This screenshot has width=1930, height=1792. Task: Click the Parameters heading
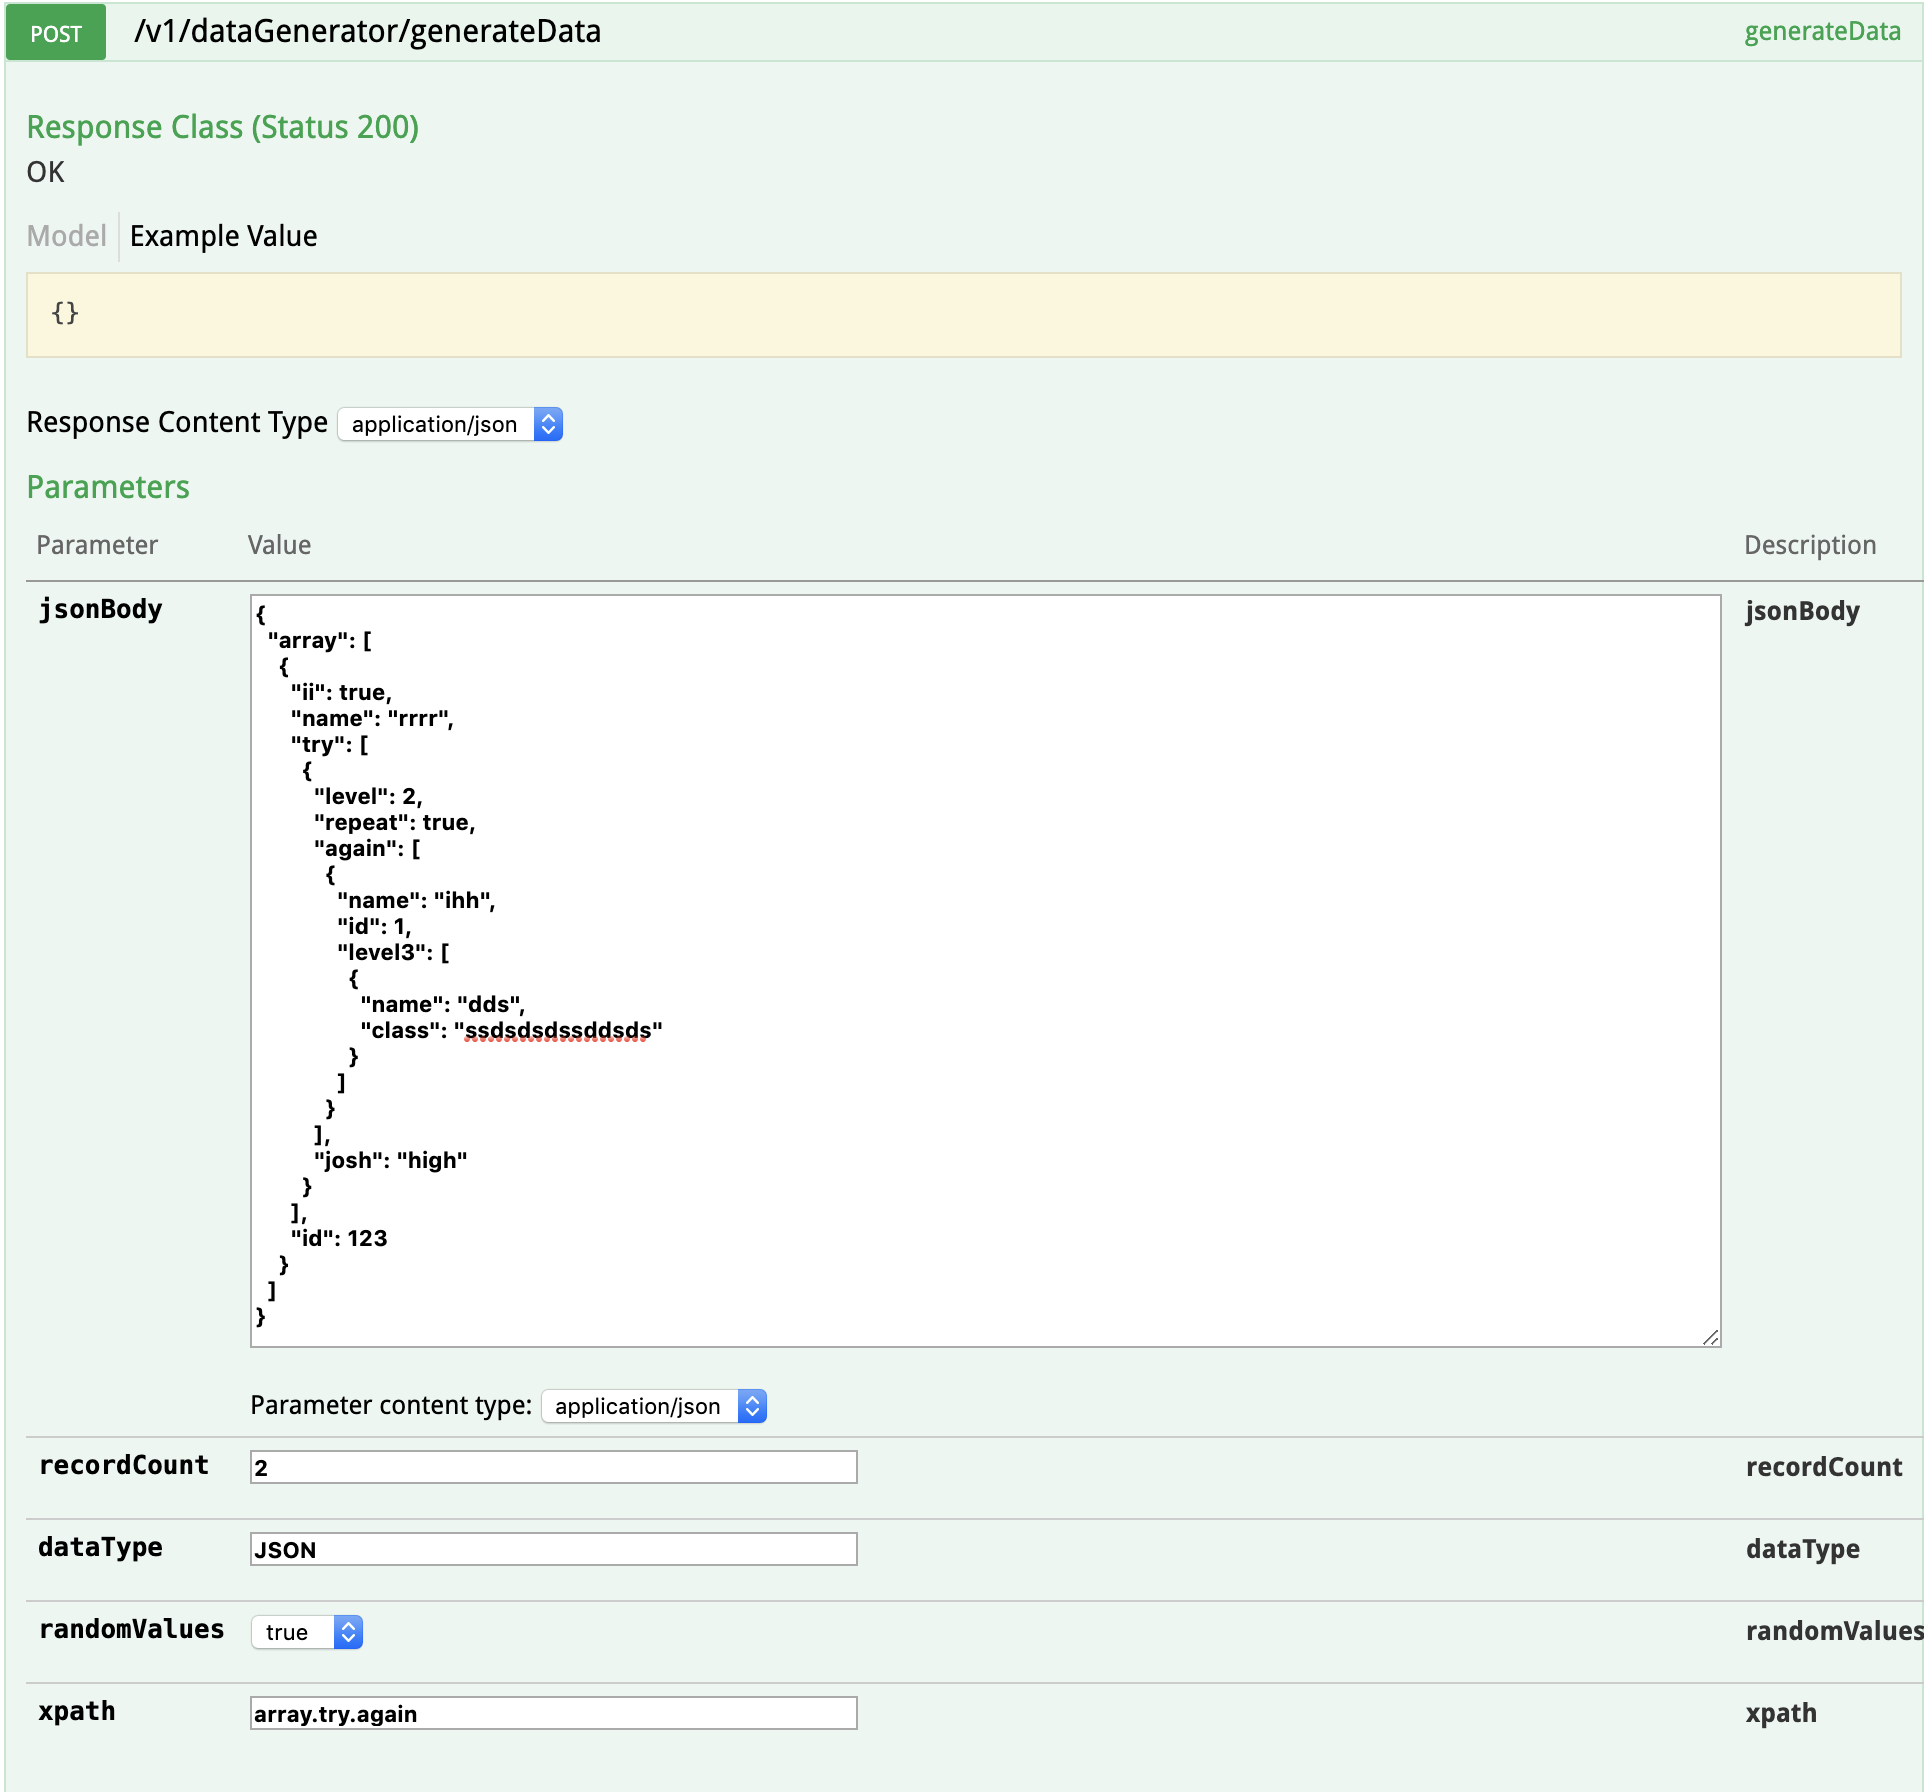pyautogui.click(x=108, y=487)
